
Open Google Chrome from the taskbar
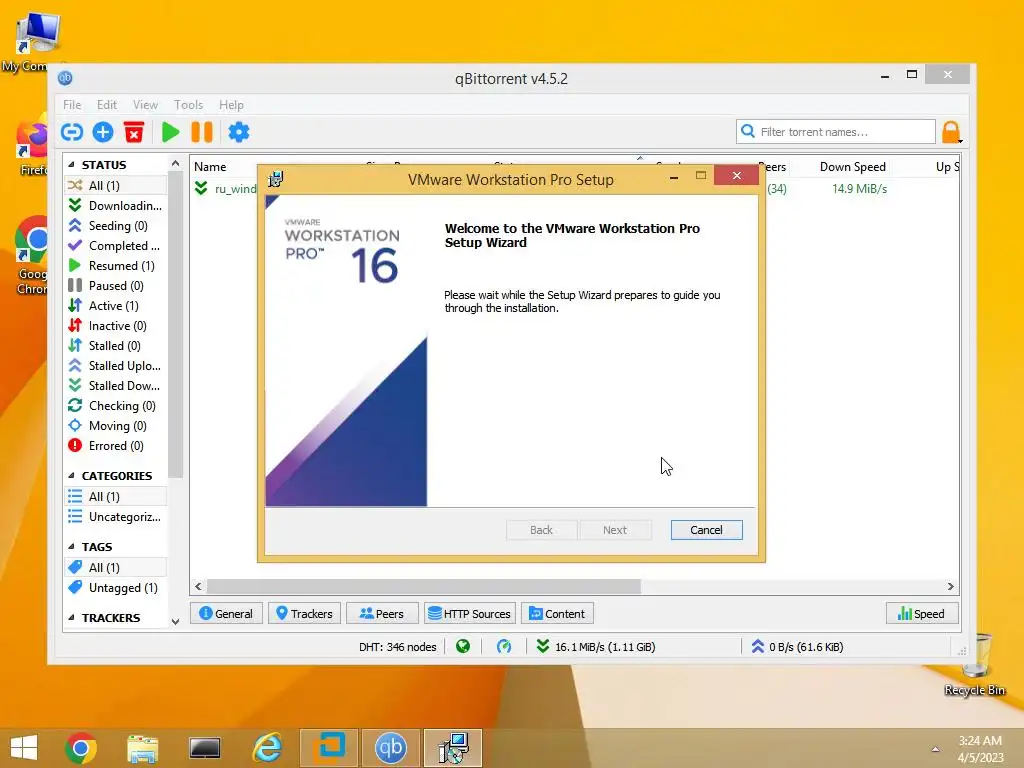pyautogui.click(x=81, y=748)
